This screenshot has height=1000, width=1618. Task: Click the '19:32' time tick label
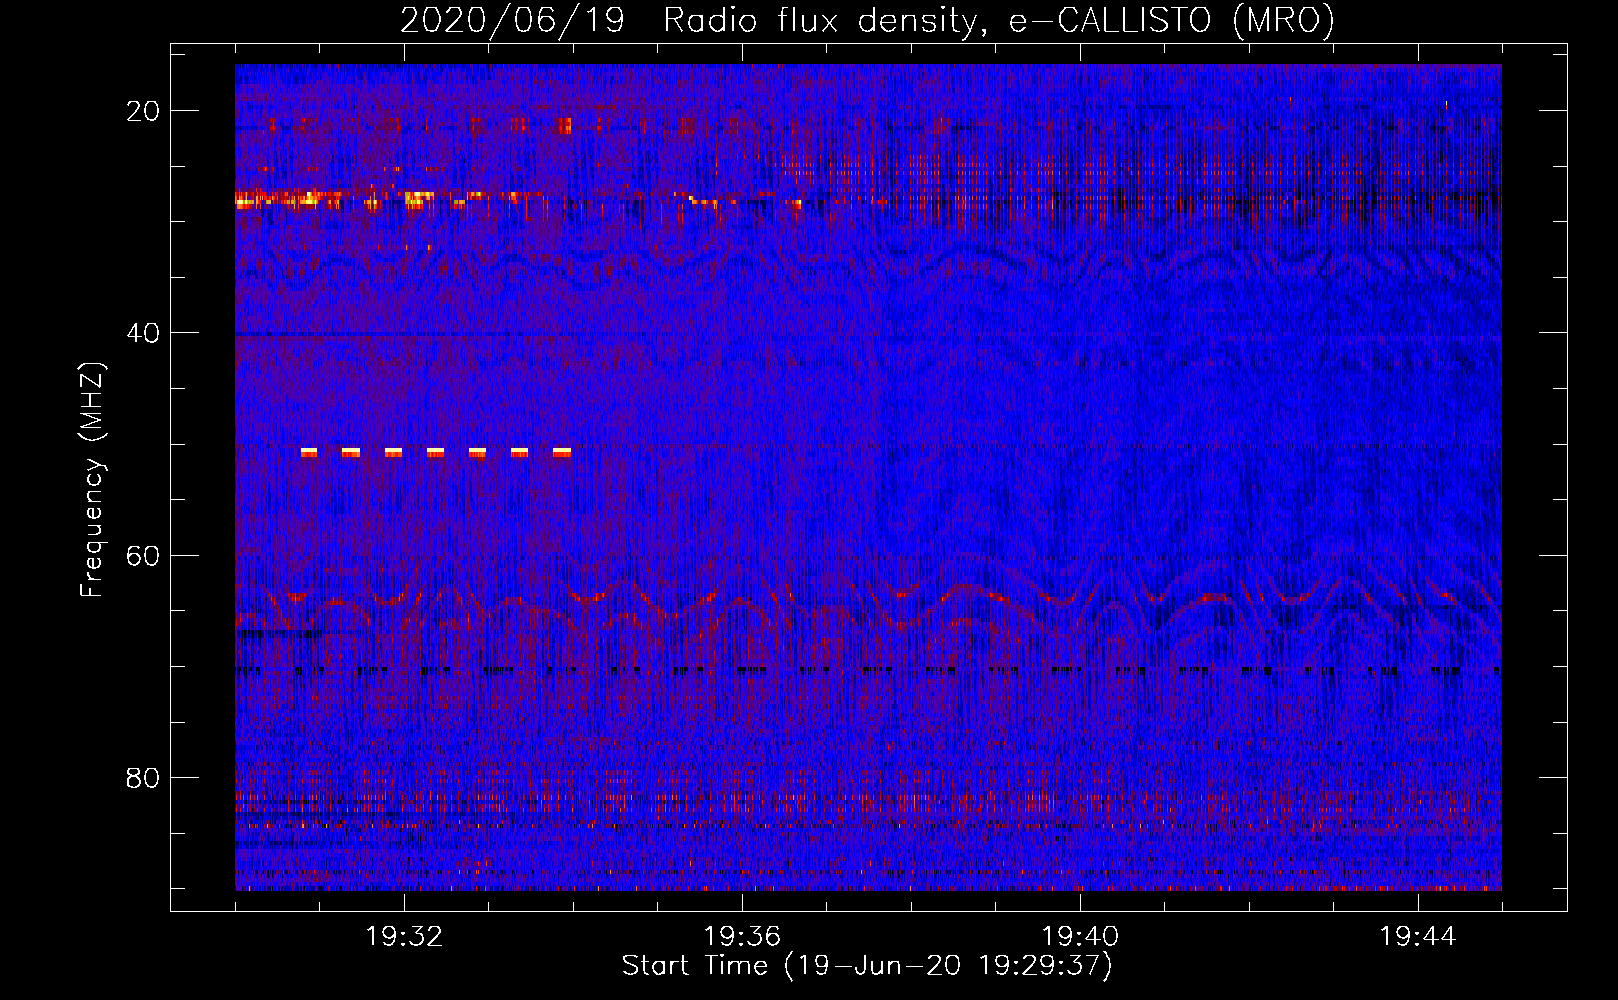(404, 937)
